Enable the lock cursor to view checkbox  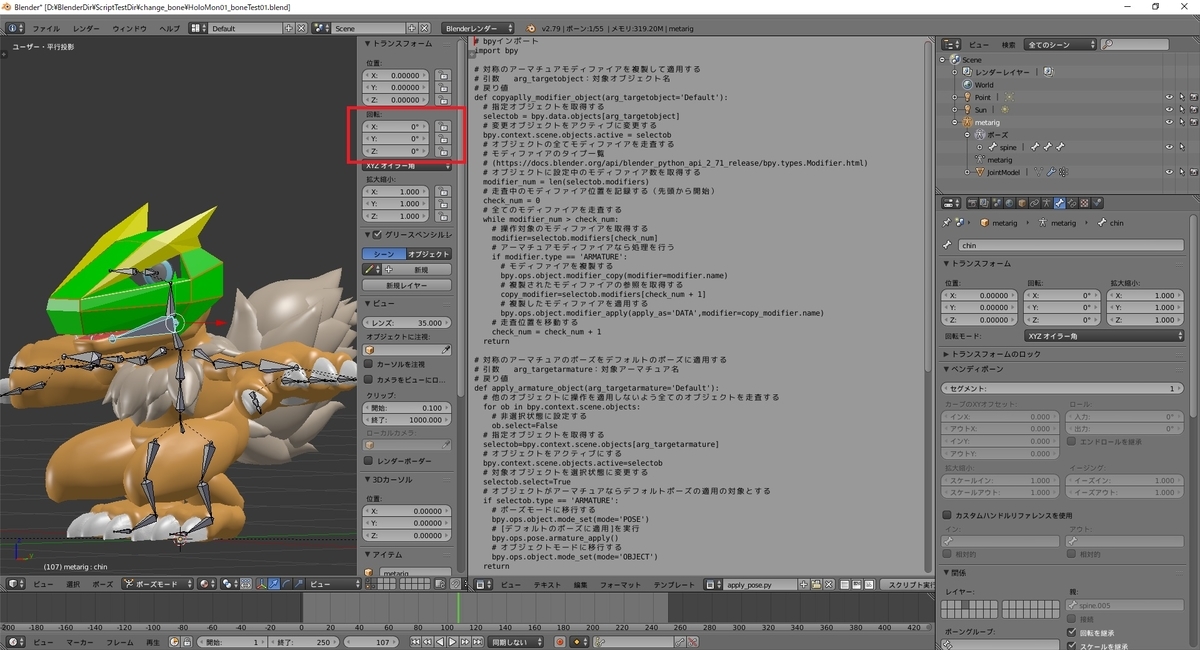(368, 365)
